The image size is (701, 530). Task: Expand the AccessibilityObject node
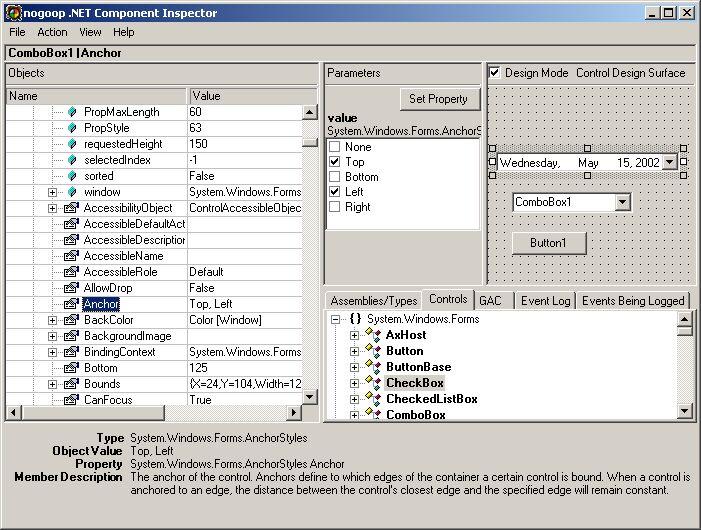(x=52, y=208)
